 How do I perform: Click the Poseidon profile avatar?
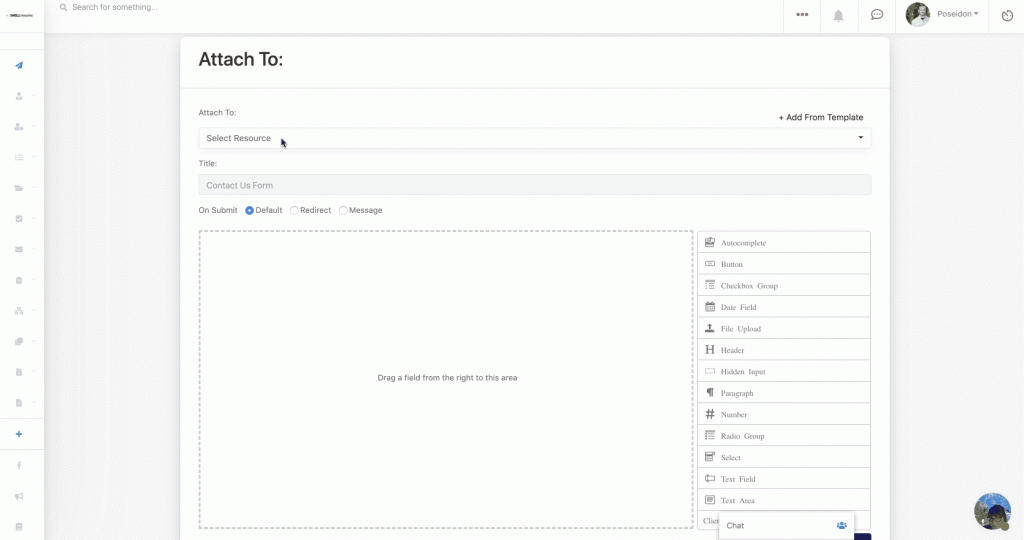tap(918, 14)
